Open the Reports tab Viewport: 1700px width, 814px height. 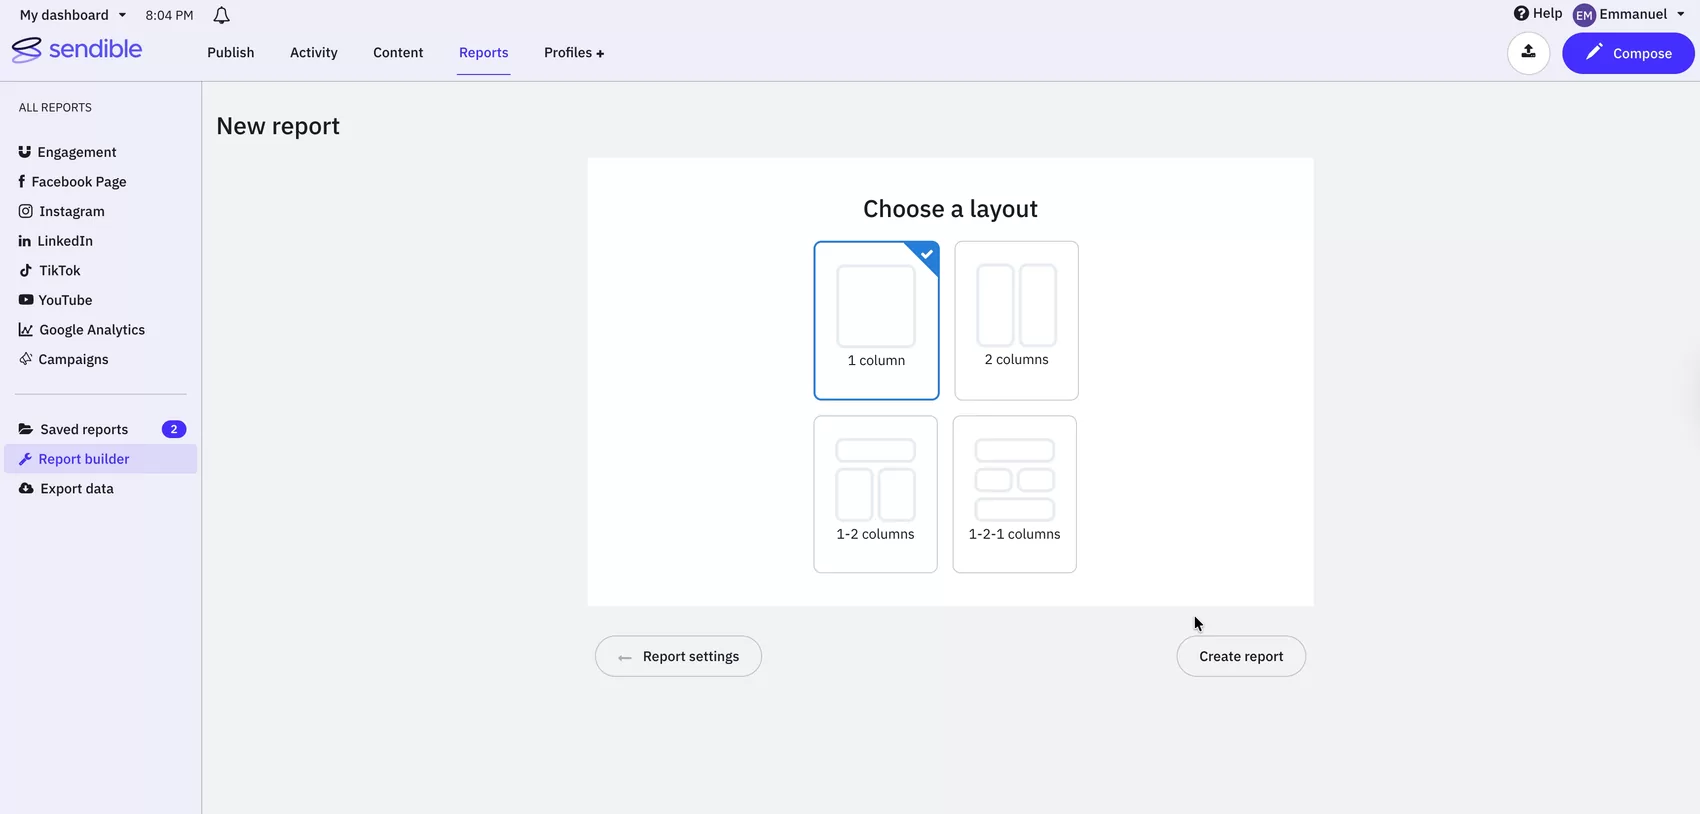click(x=484, y=53)
